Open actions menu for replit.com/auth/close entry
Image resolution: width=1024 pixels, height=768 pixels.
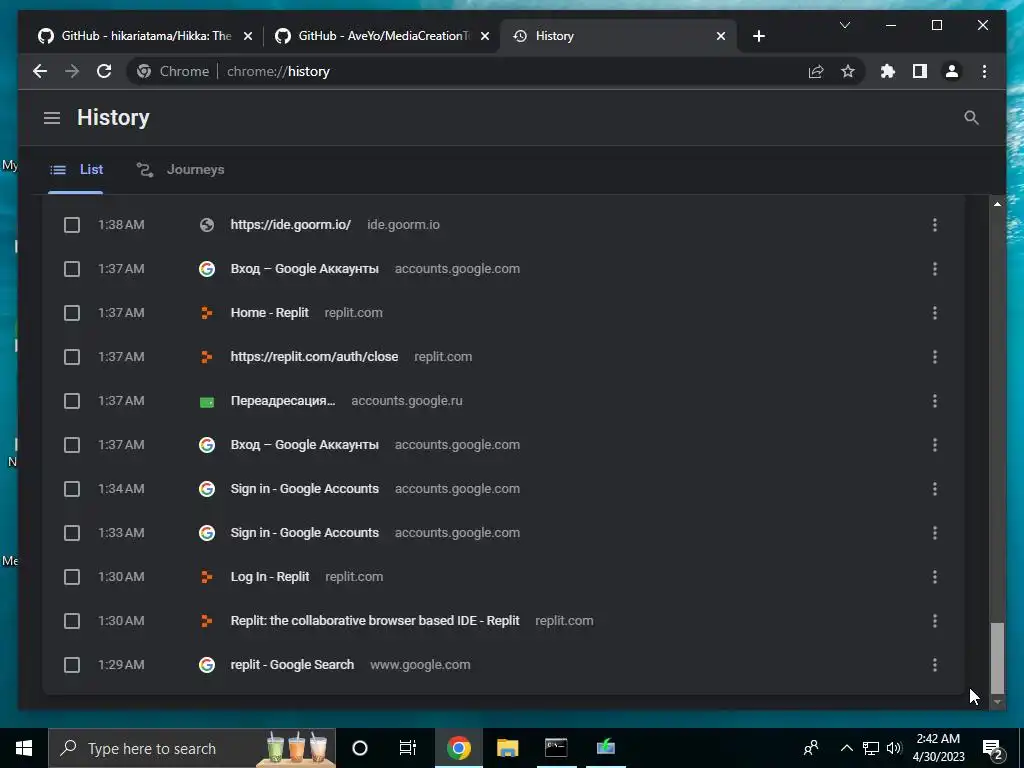coord(935,357)
